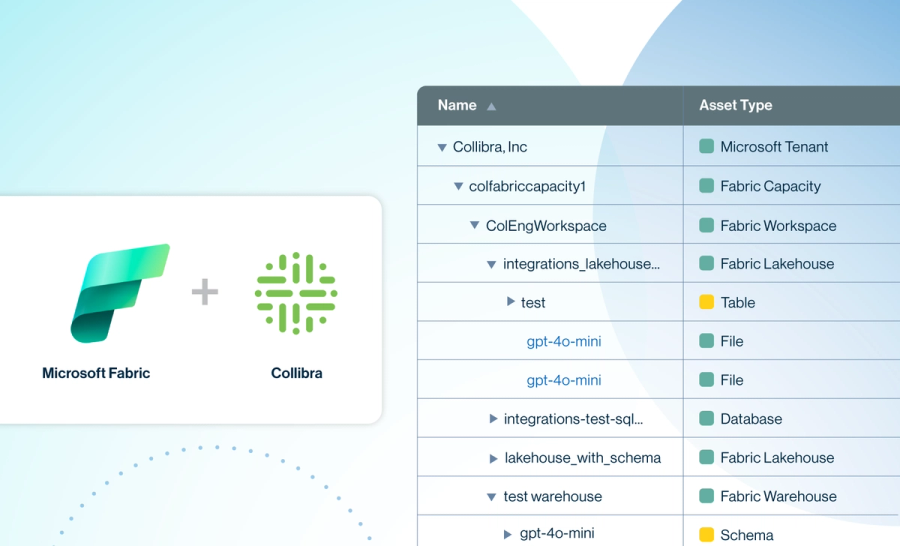Viewport: 900px width, 546px height.
Task: Click the yellow icon beside Table
Action: pos(707,302)
